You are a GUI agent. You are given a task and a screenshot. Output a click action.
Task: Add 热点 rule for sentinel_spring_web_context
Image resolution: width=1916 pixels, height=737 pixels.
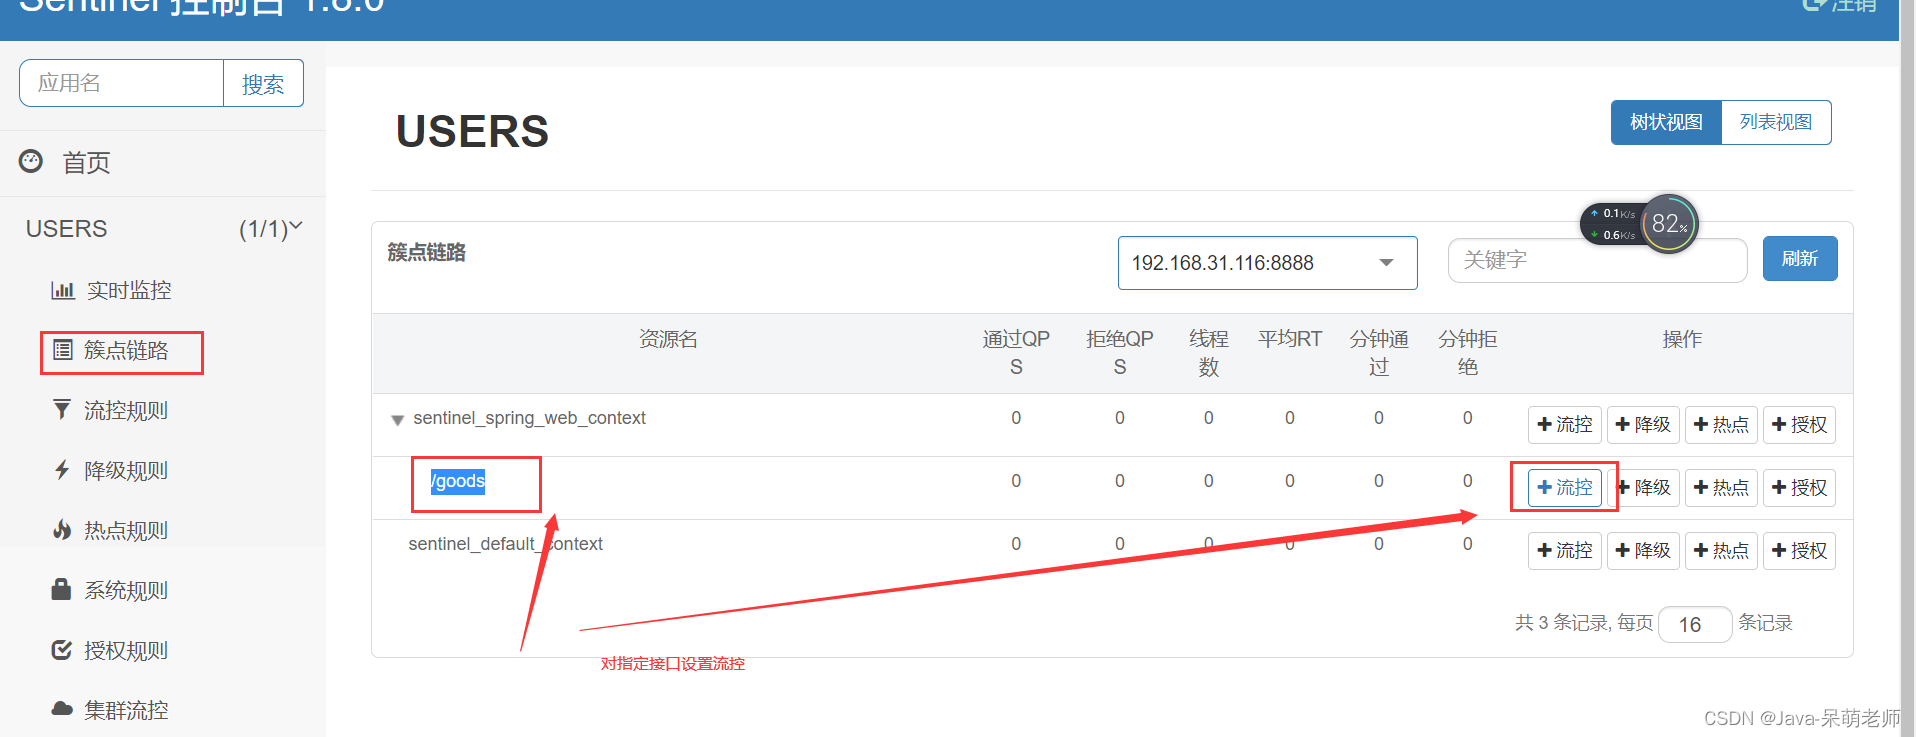pos(1721,425)
